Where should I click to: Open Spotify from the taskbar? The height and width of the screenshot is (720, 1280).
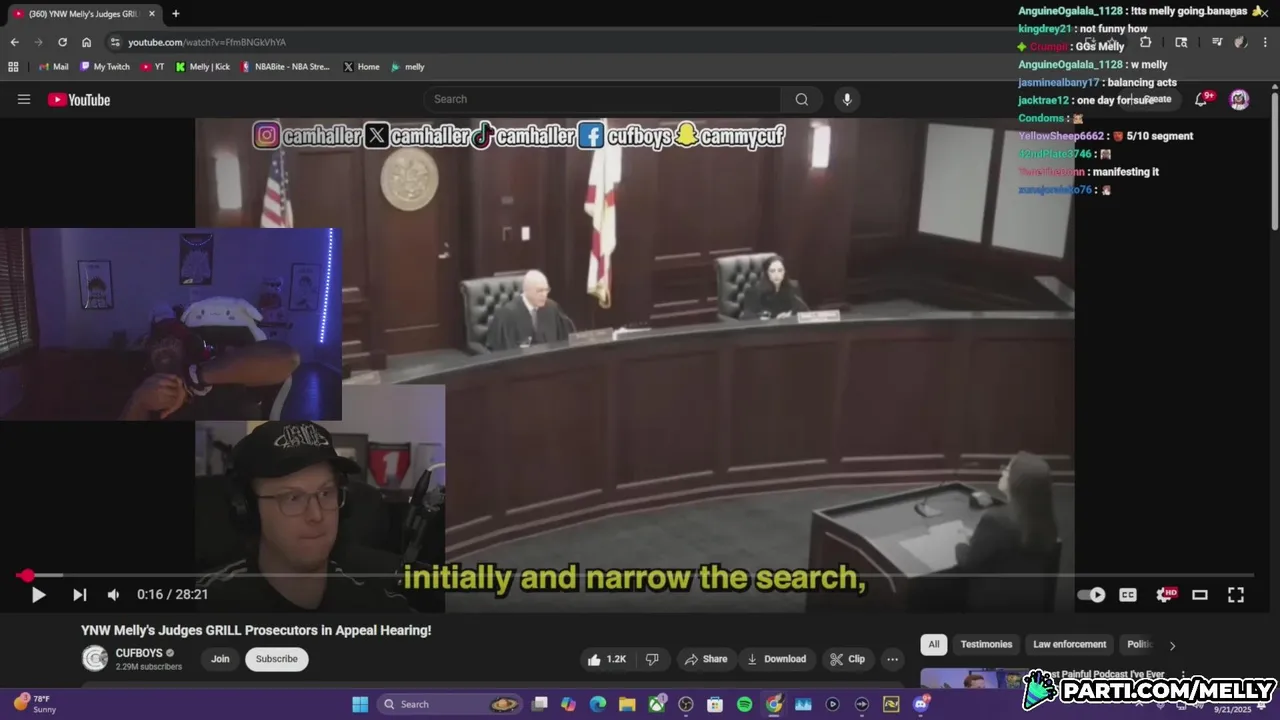coord(744,704)
